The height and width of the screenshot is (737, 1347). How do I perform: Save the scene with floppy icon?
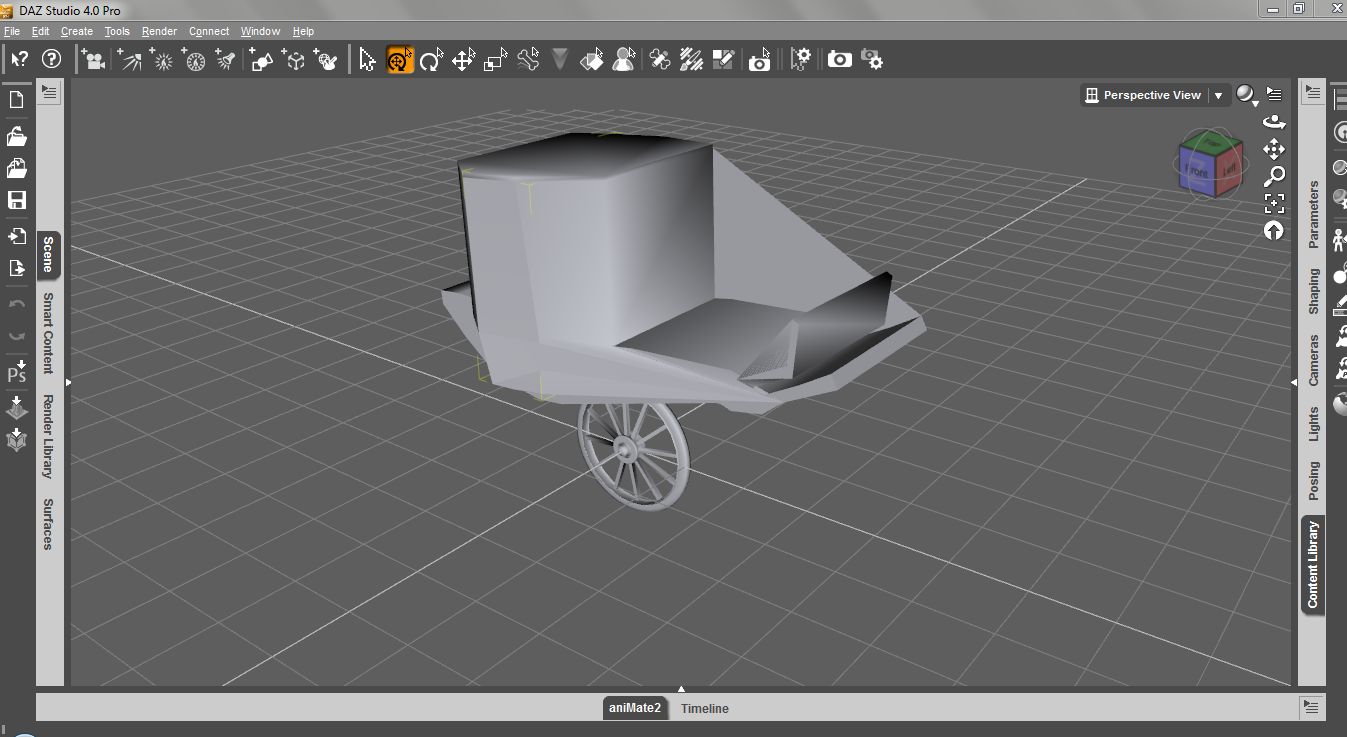point(16,200)
